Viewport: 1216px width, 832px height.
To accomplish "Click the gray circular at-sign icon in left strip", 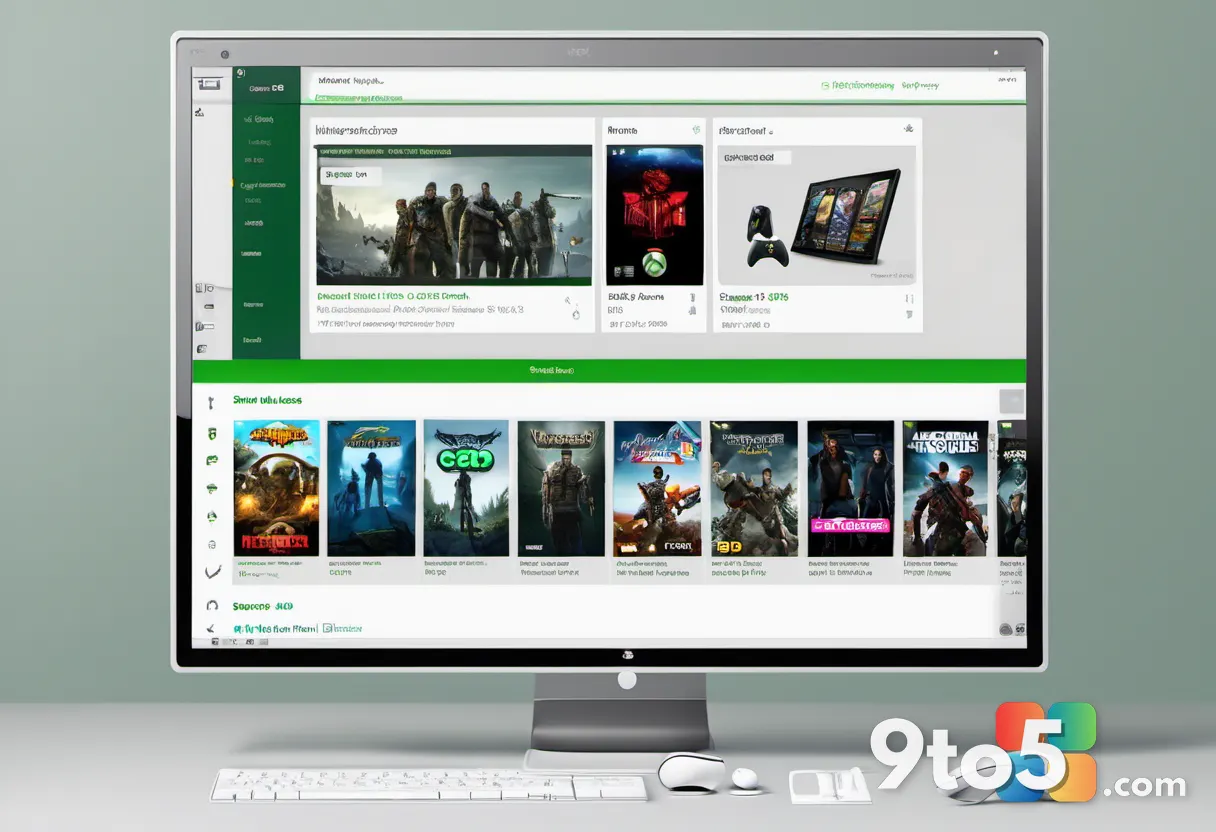I will click(x=211, y=545).
